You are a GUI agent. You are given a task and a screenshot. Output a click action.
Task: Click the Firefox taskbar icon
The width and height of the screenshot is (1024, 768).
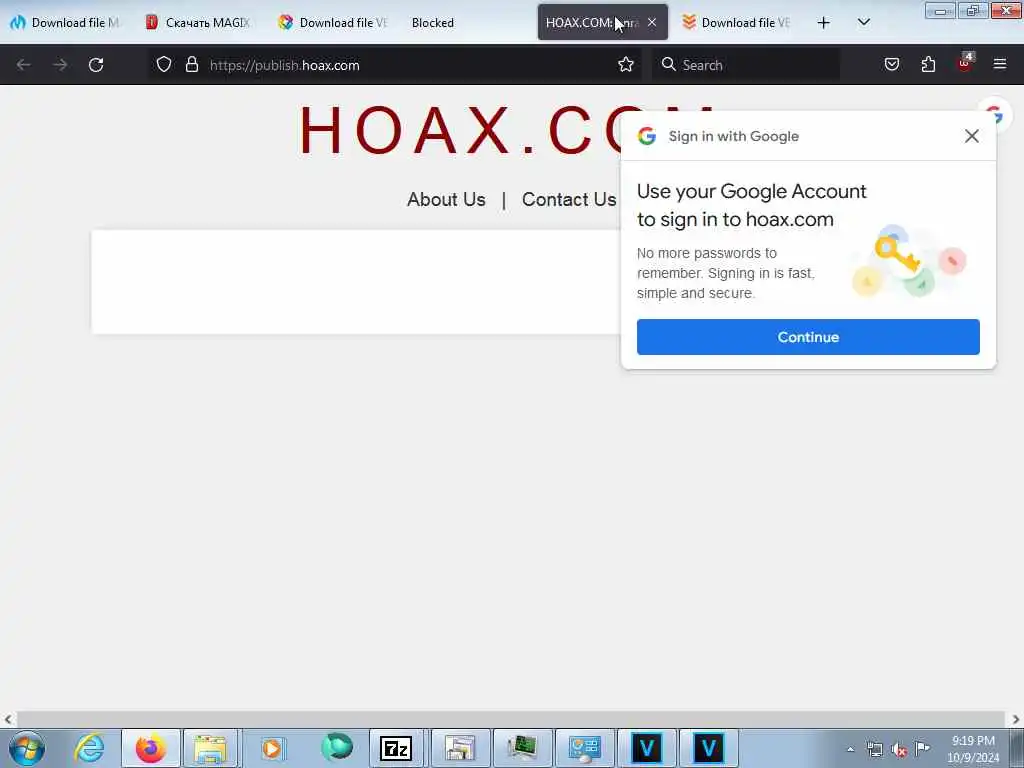coord(151,748)
